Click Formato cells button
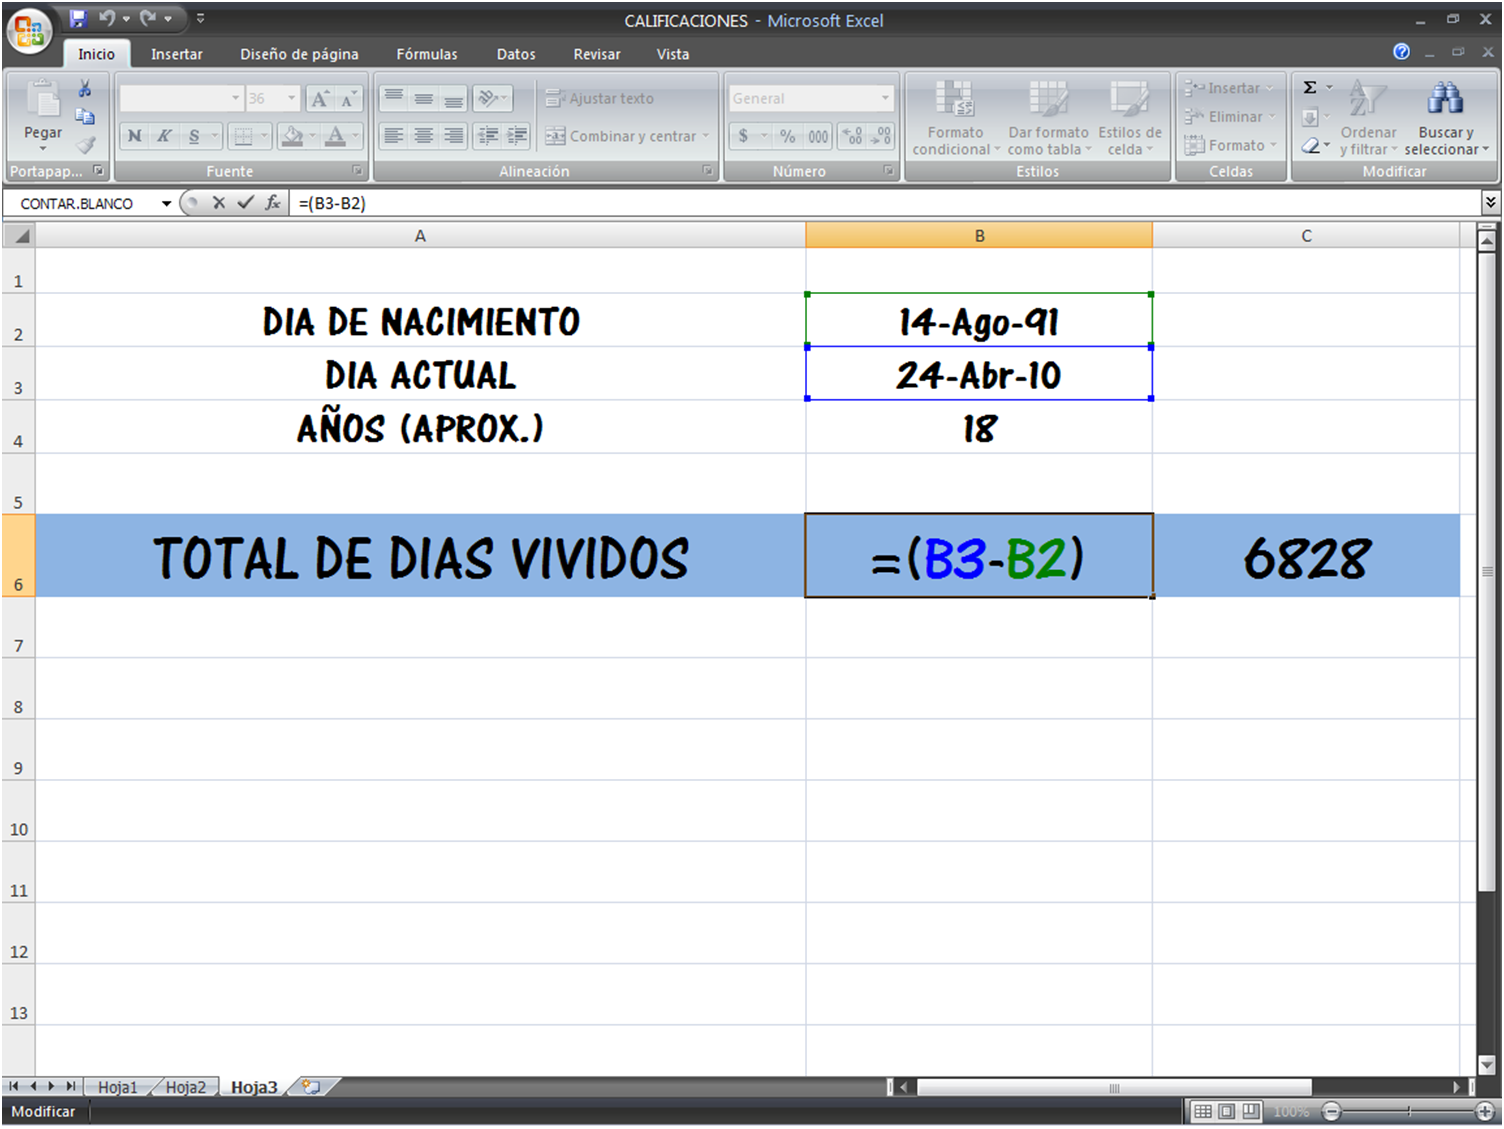 [x=1230, y=145]
